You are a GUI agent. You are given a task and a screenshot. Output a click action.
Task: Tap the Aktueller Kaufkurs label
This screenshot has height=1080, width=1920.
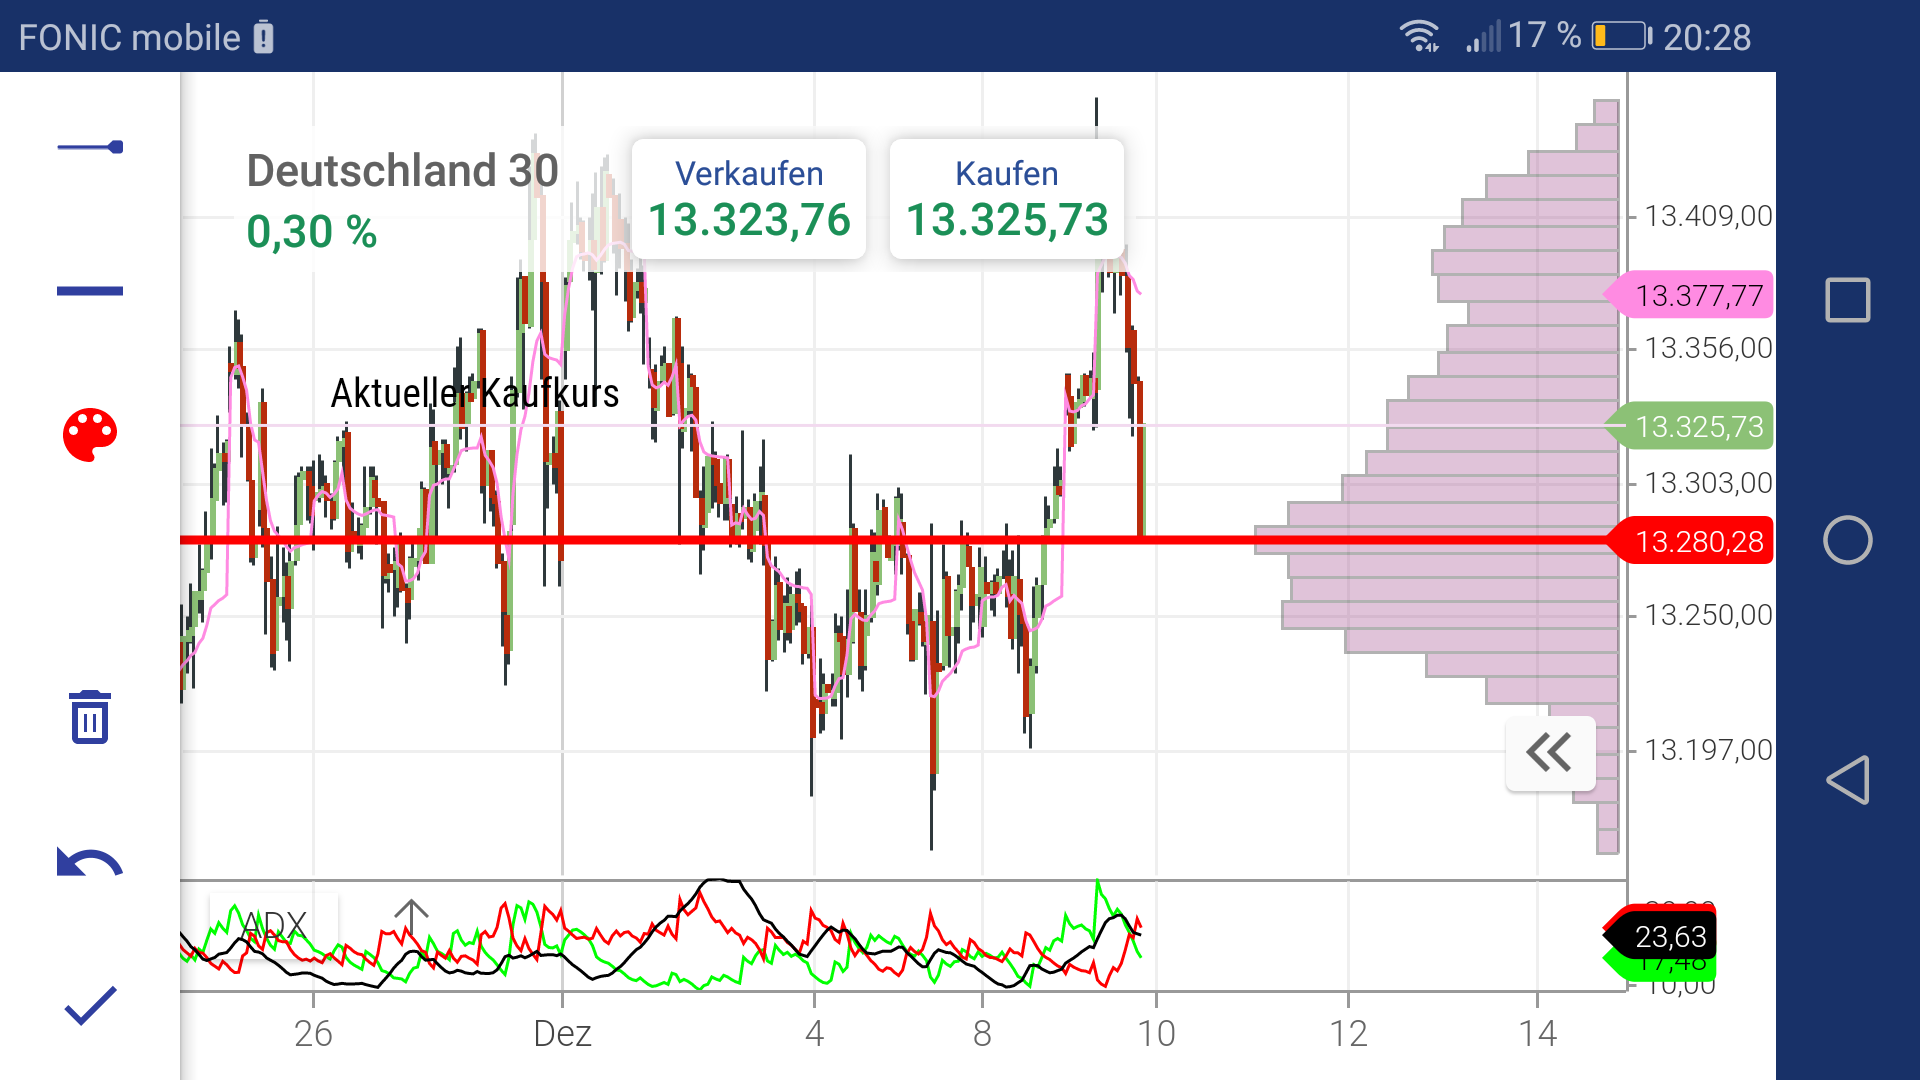474,394
